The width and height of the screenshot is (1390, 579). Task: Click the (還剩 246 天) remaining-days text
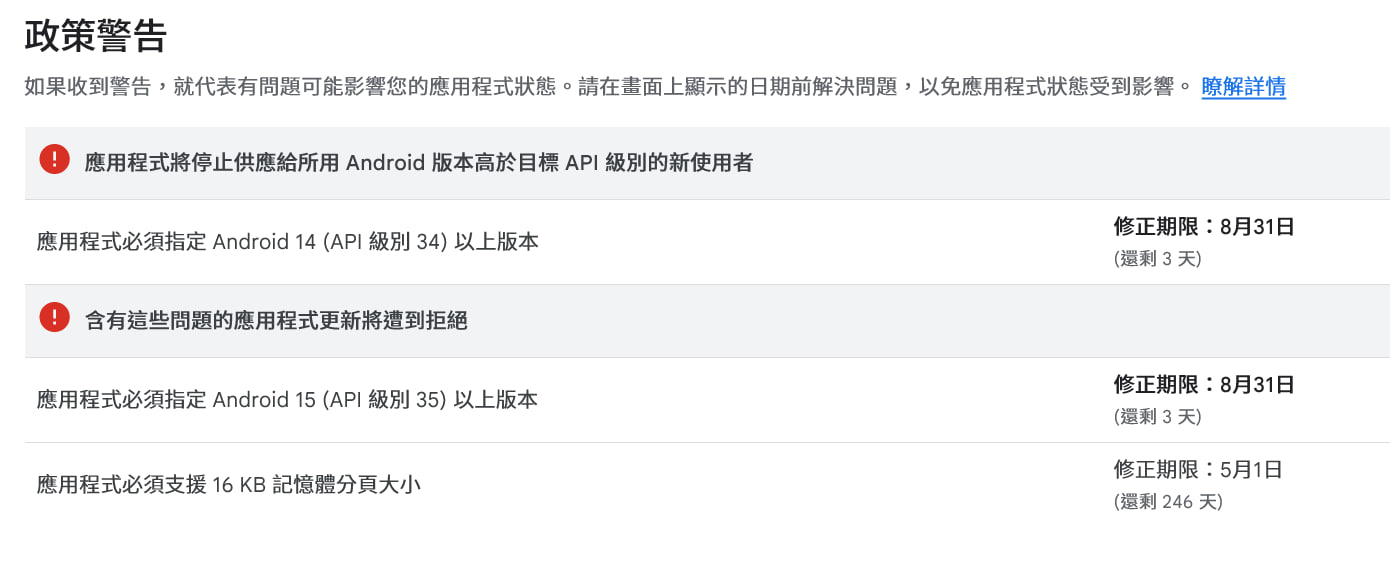point(1168,502)
